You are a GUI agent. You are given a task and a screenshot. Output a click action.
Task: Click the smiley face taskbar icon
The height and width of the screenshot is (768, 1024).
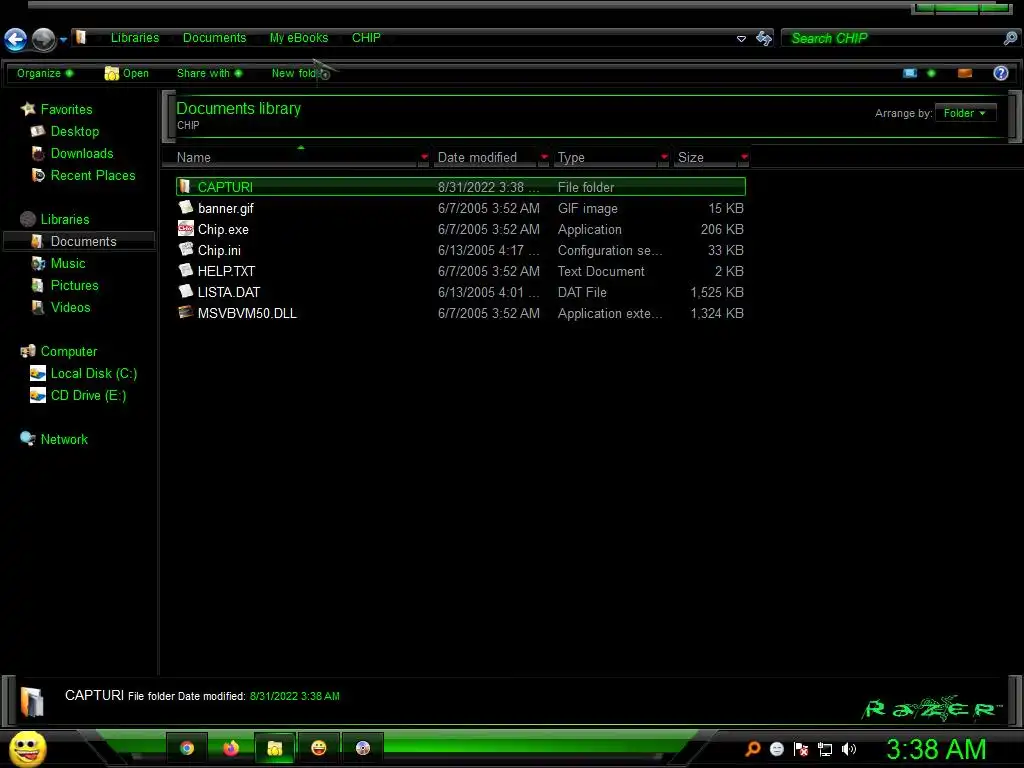pos(319,748)
